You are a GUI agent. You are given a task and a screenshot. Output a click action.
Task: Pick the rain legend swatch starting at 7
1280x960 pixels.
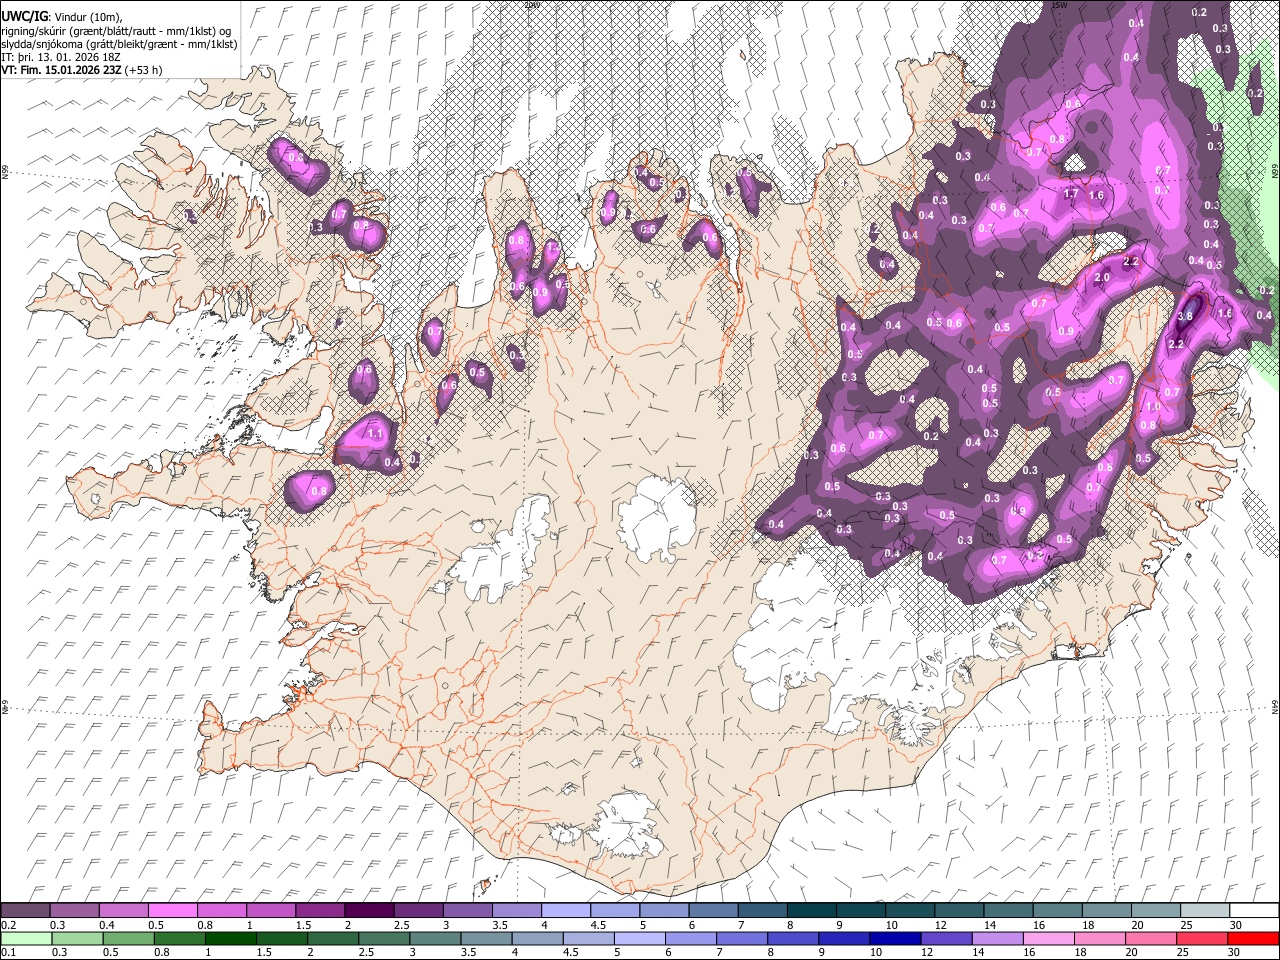(x=741, y=939)
